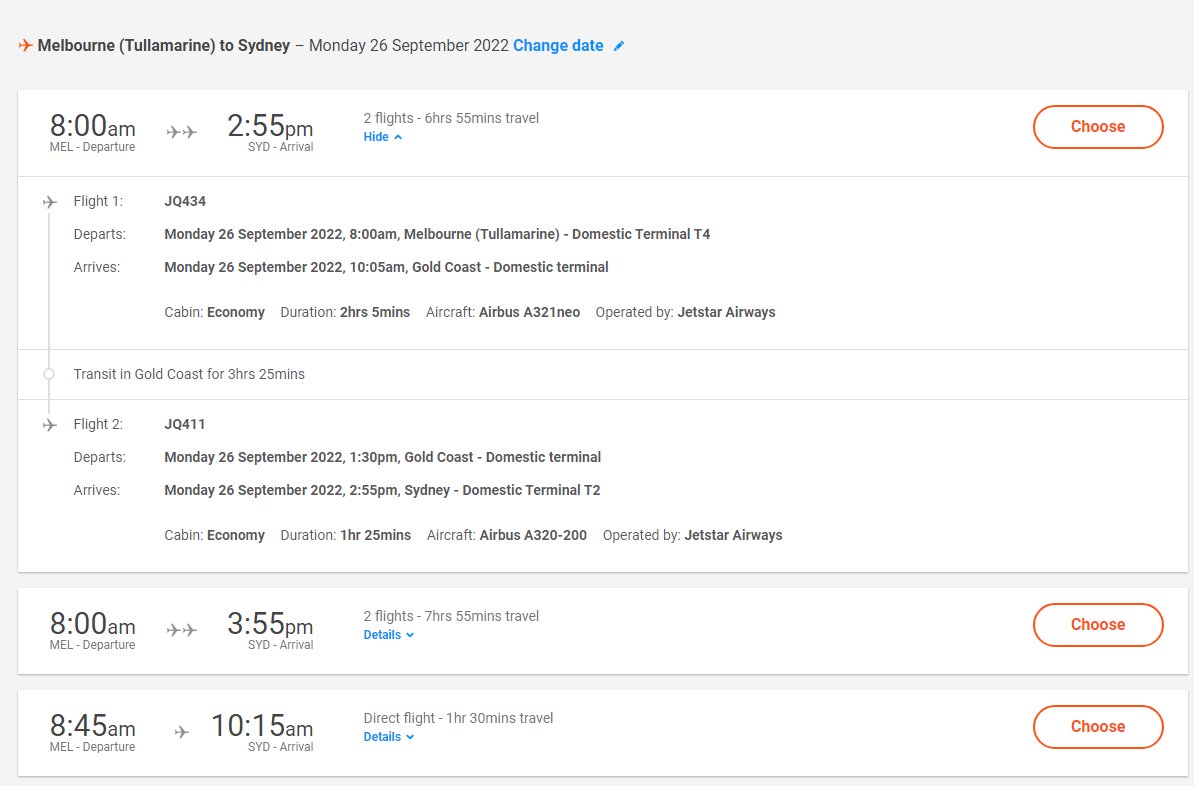Click the plane icon next to Flight 2
The width and height of the screenshot is (1194, 786).
[49, 425]
